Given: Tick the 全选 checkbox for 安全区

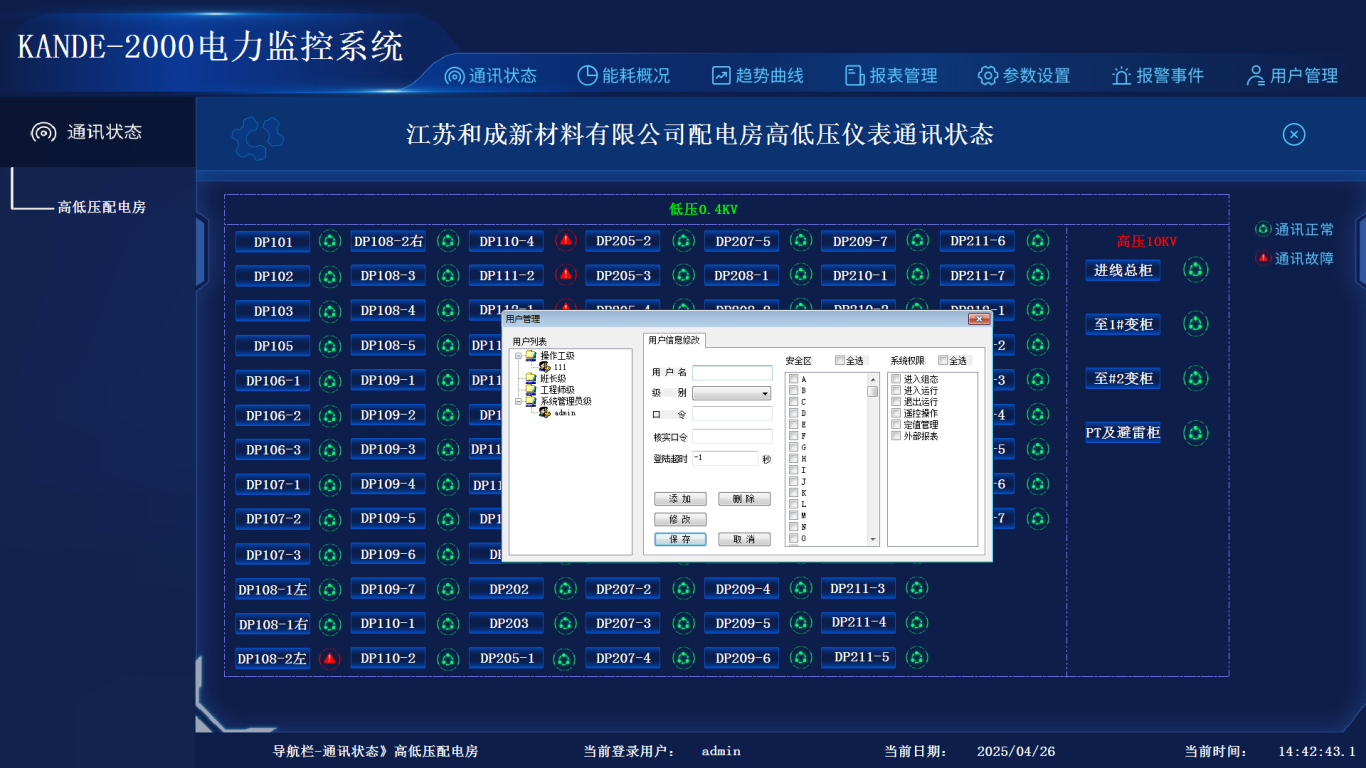Looking at the screenshot, I should 840,360.
